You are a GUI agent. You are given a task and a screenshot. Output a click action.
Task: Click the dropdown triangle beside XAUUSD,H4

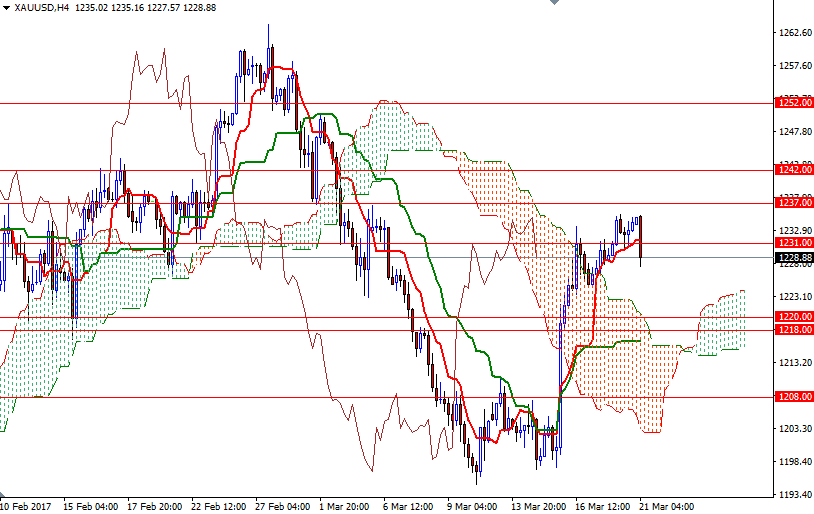tap(6, 8)
